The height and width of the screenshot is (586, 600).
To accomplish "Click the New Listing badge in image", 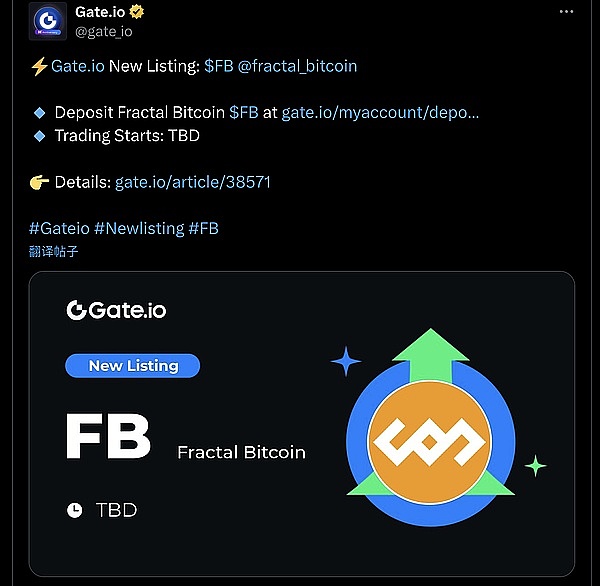I will pyautogui.click(x=133, y=366).
